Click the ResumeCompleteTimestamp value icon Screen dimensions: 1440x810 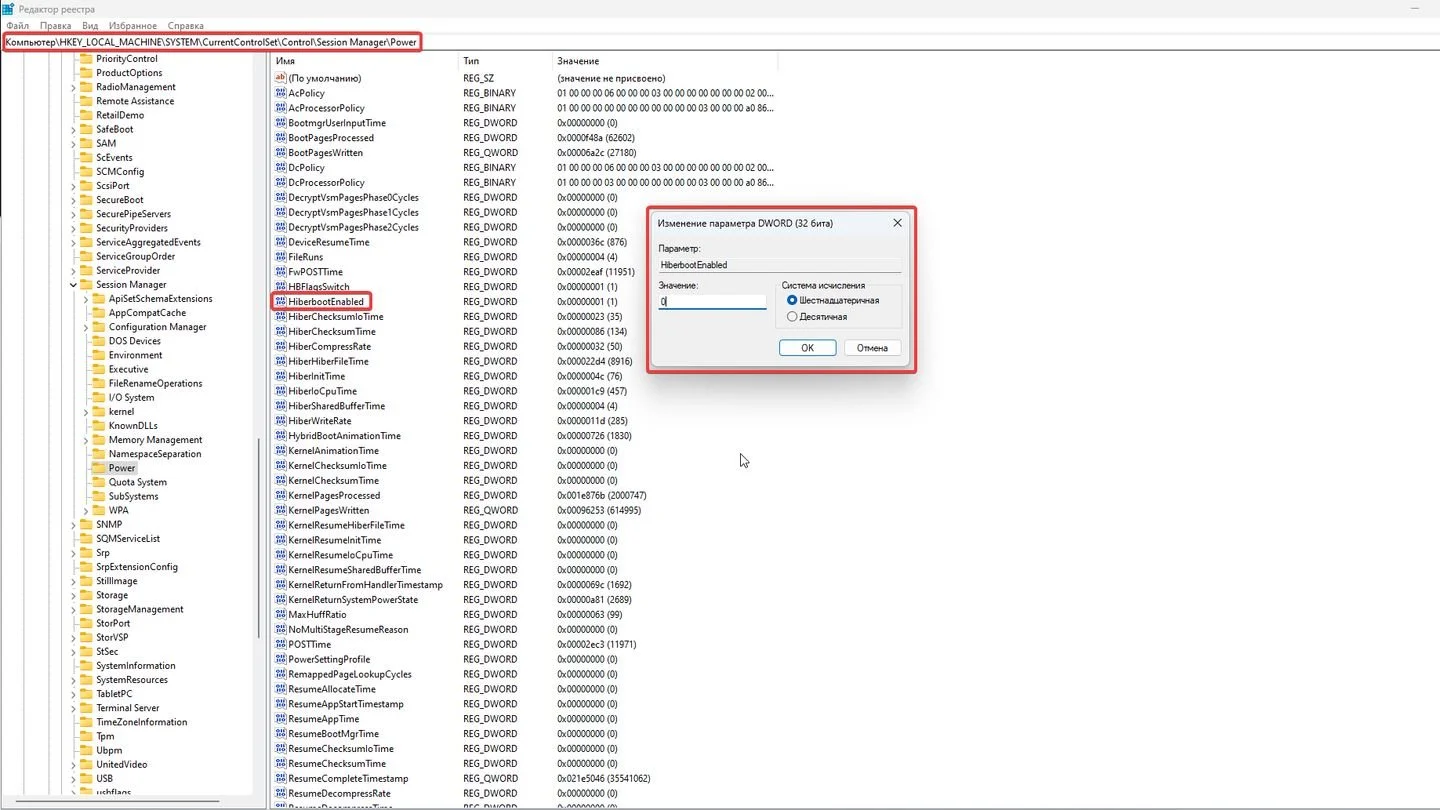(x=281, y=779)
